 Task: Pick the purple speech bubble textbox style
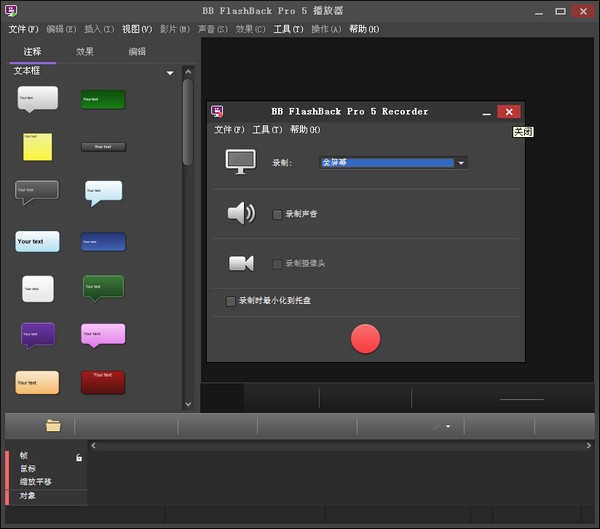[x=38, y=334]
